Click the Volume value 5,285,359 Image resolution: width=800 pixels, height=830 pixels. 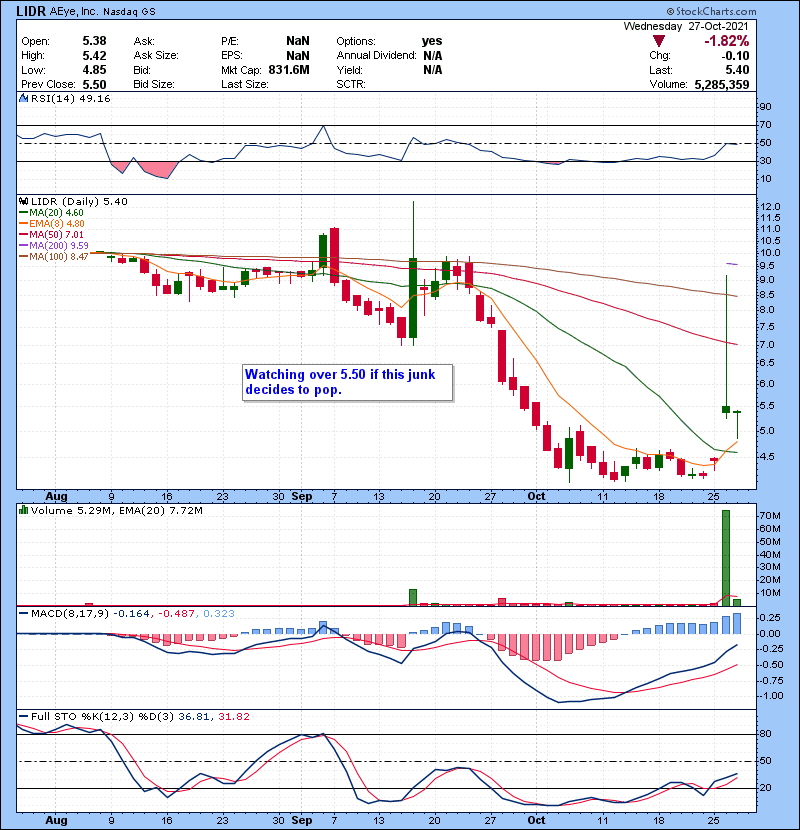coord(722,85)
